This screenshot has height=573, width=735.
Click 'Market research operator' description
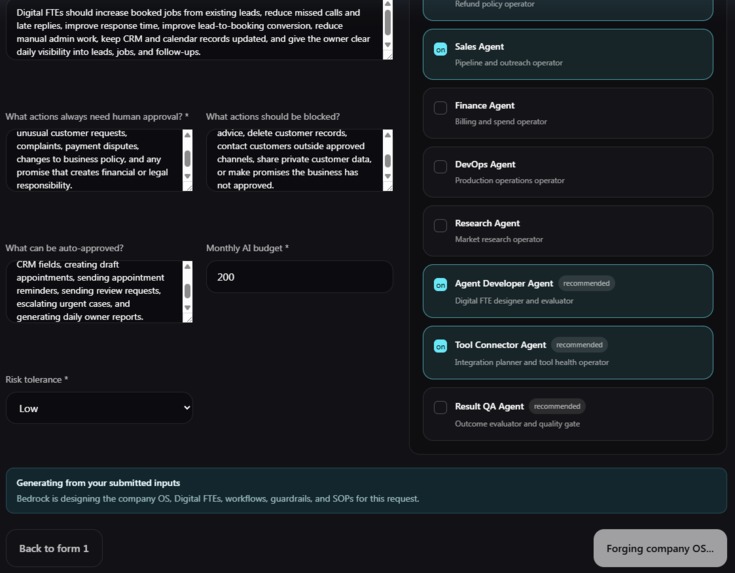[x=499, y=239]
